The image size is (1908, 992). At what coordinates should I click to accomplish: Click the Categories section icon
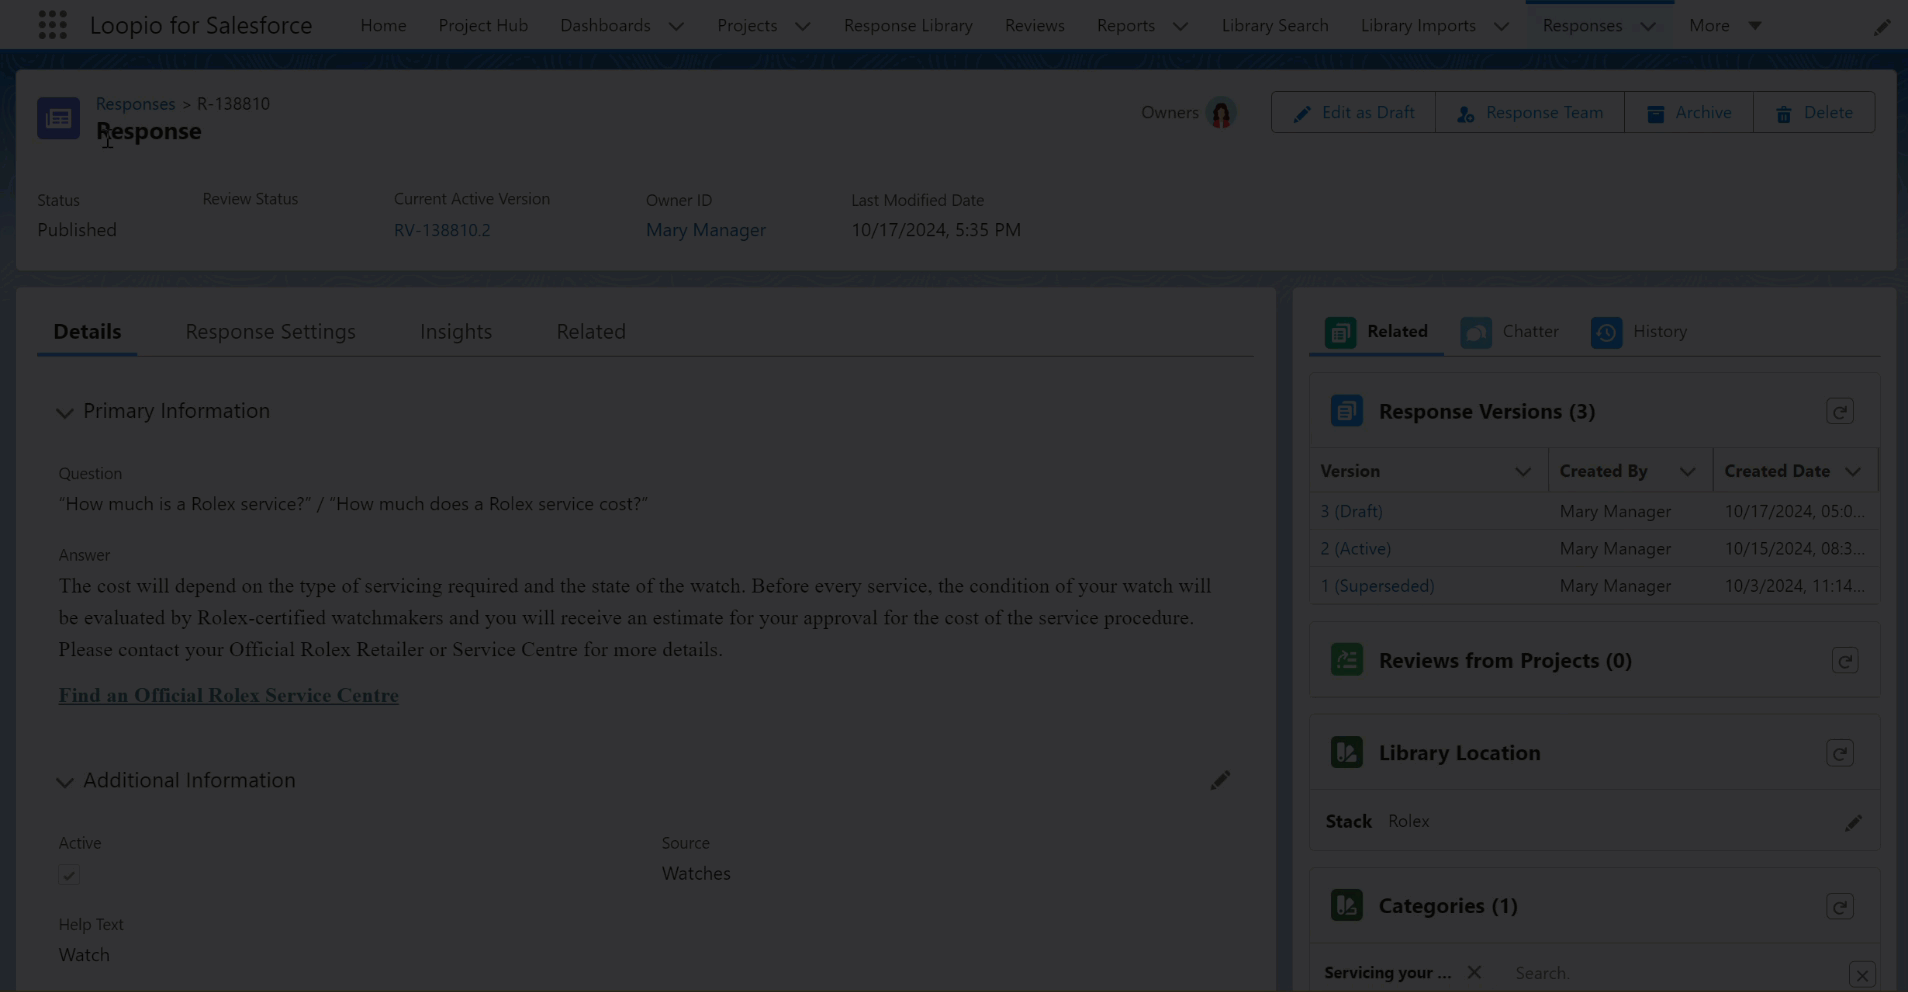coord(1346,905)
